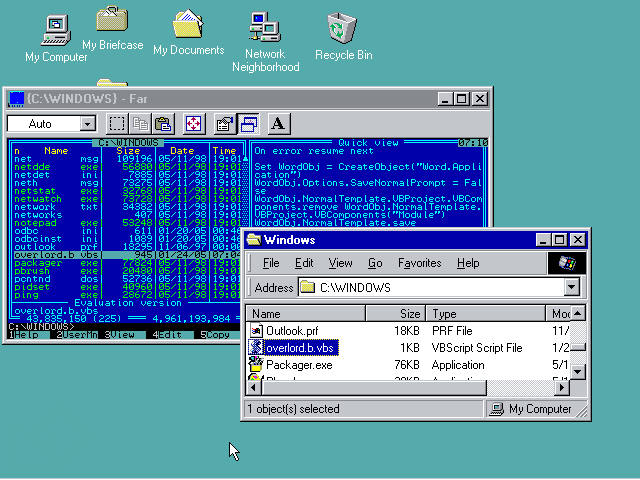Open My Computer desktop icon
Image resolution: width=640 pixels, height=480 pixels.
pos(56,31)
